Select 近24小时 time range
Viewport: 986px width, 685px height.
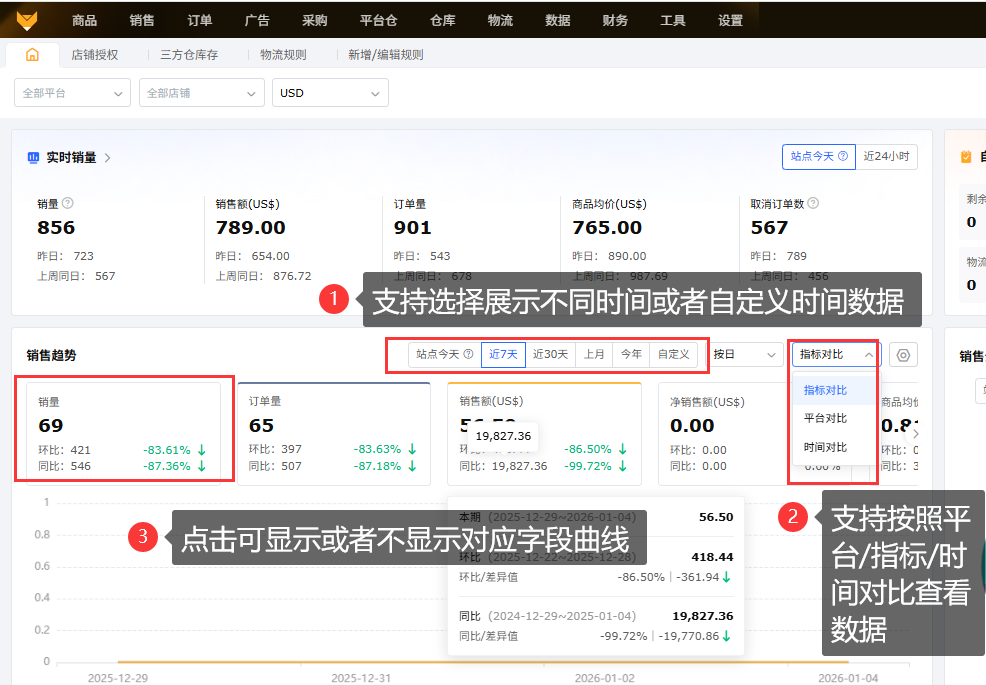(886, 157)
